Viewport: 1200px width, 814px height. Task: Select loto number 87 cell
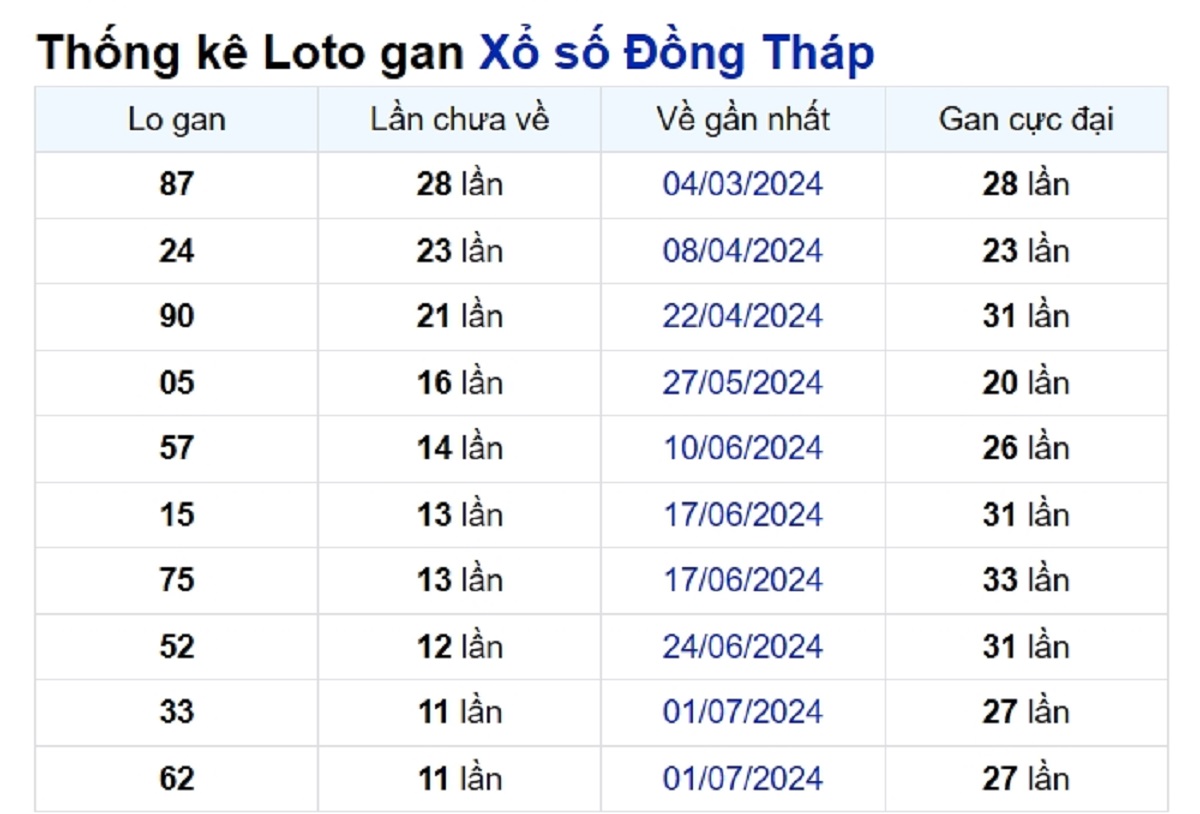tap(177, 185)
